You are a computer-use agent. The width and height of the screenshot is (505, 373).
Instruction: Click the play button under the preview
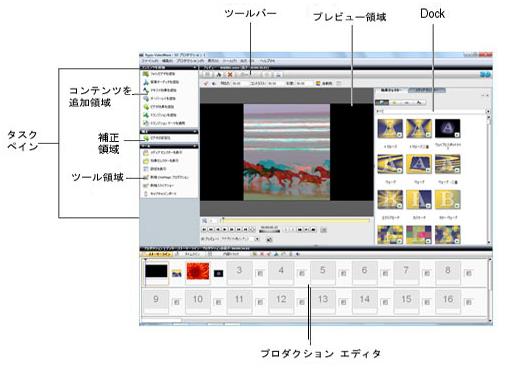225,229
